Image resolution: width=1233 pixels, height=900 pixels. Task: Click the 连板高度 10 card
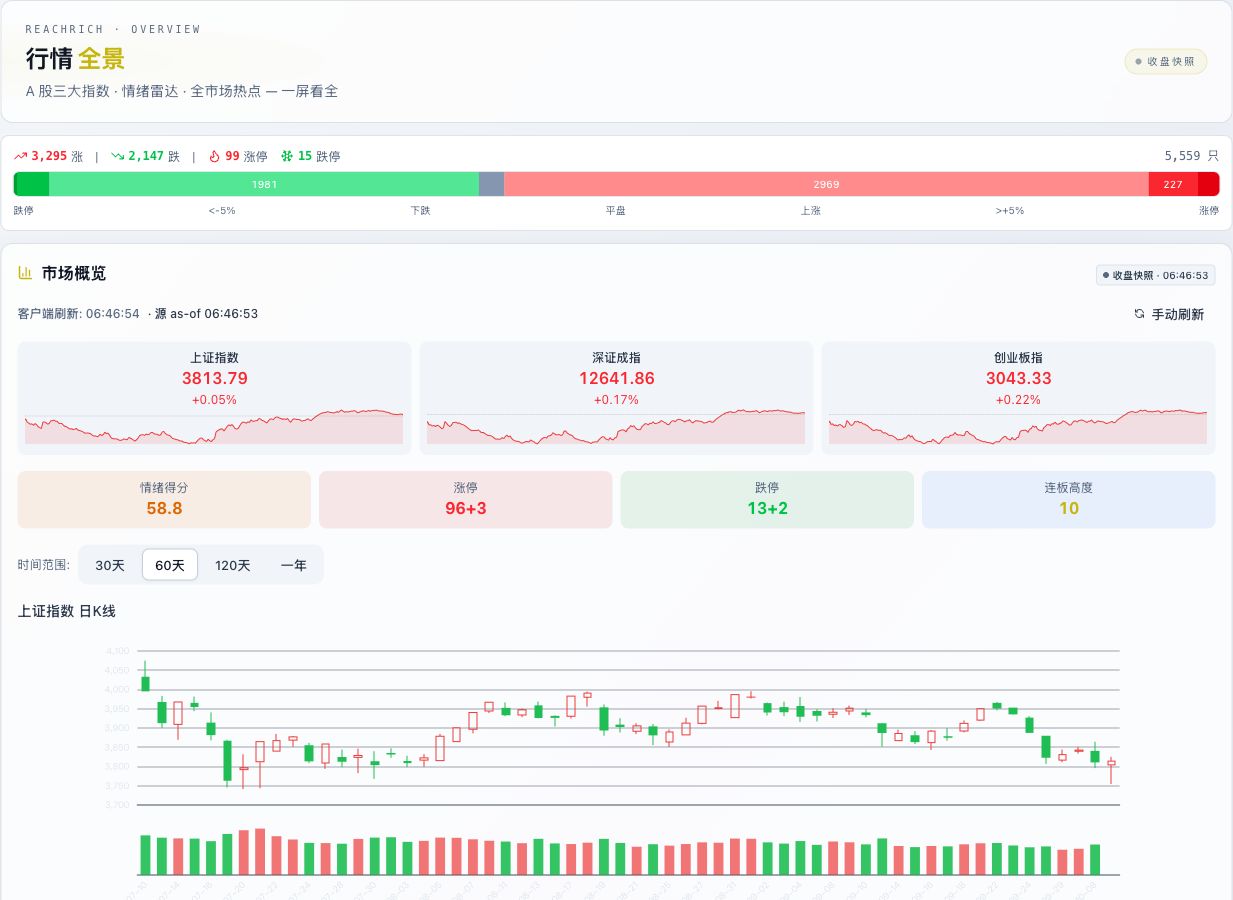[1069, 499]
